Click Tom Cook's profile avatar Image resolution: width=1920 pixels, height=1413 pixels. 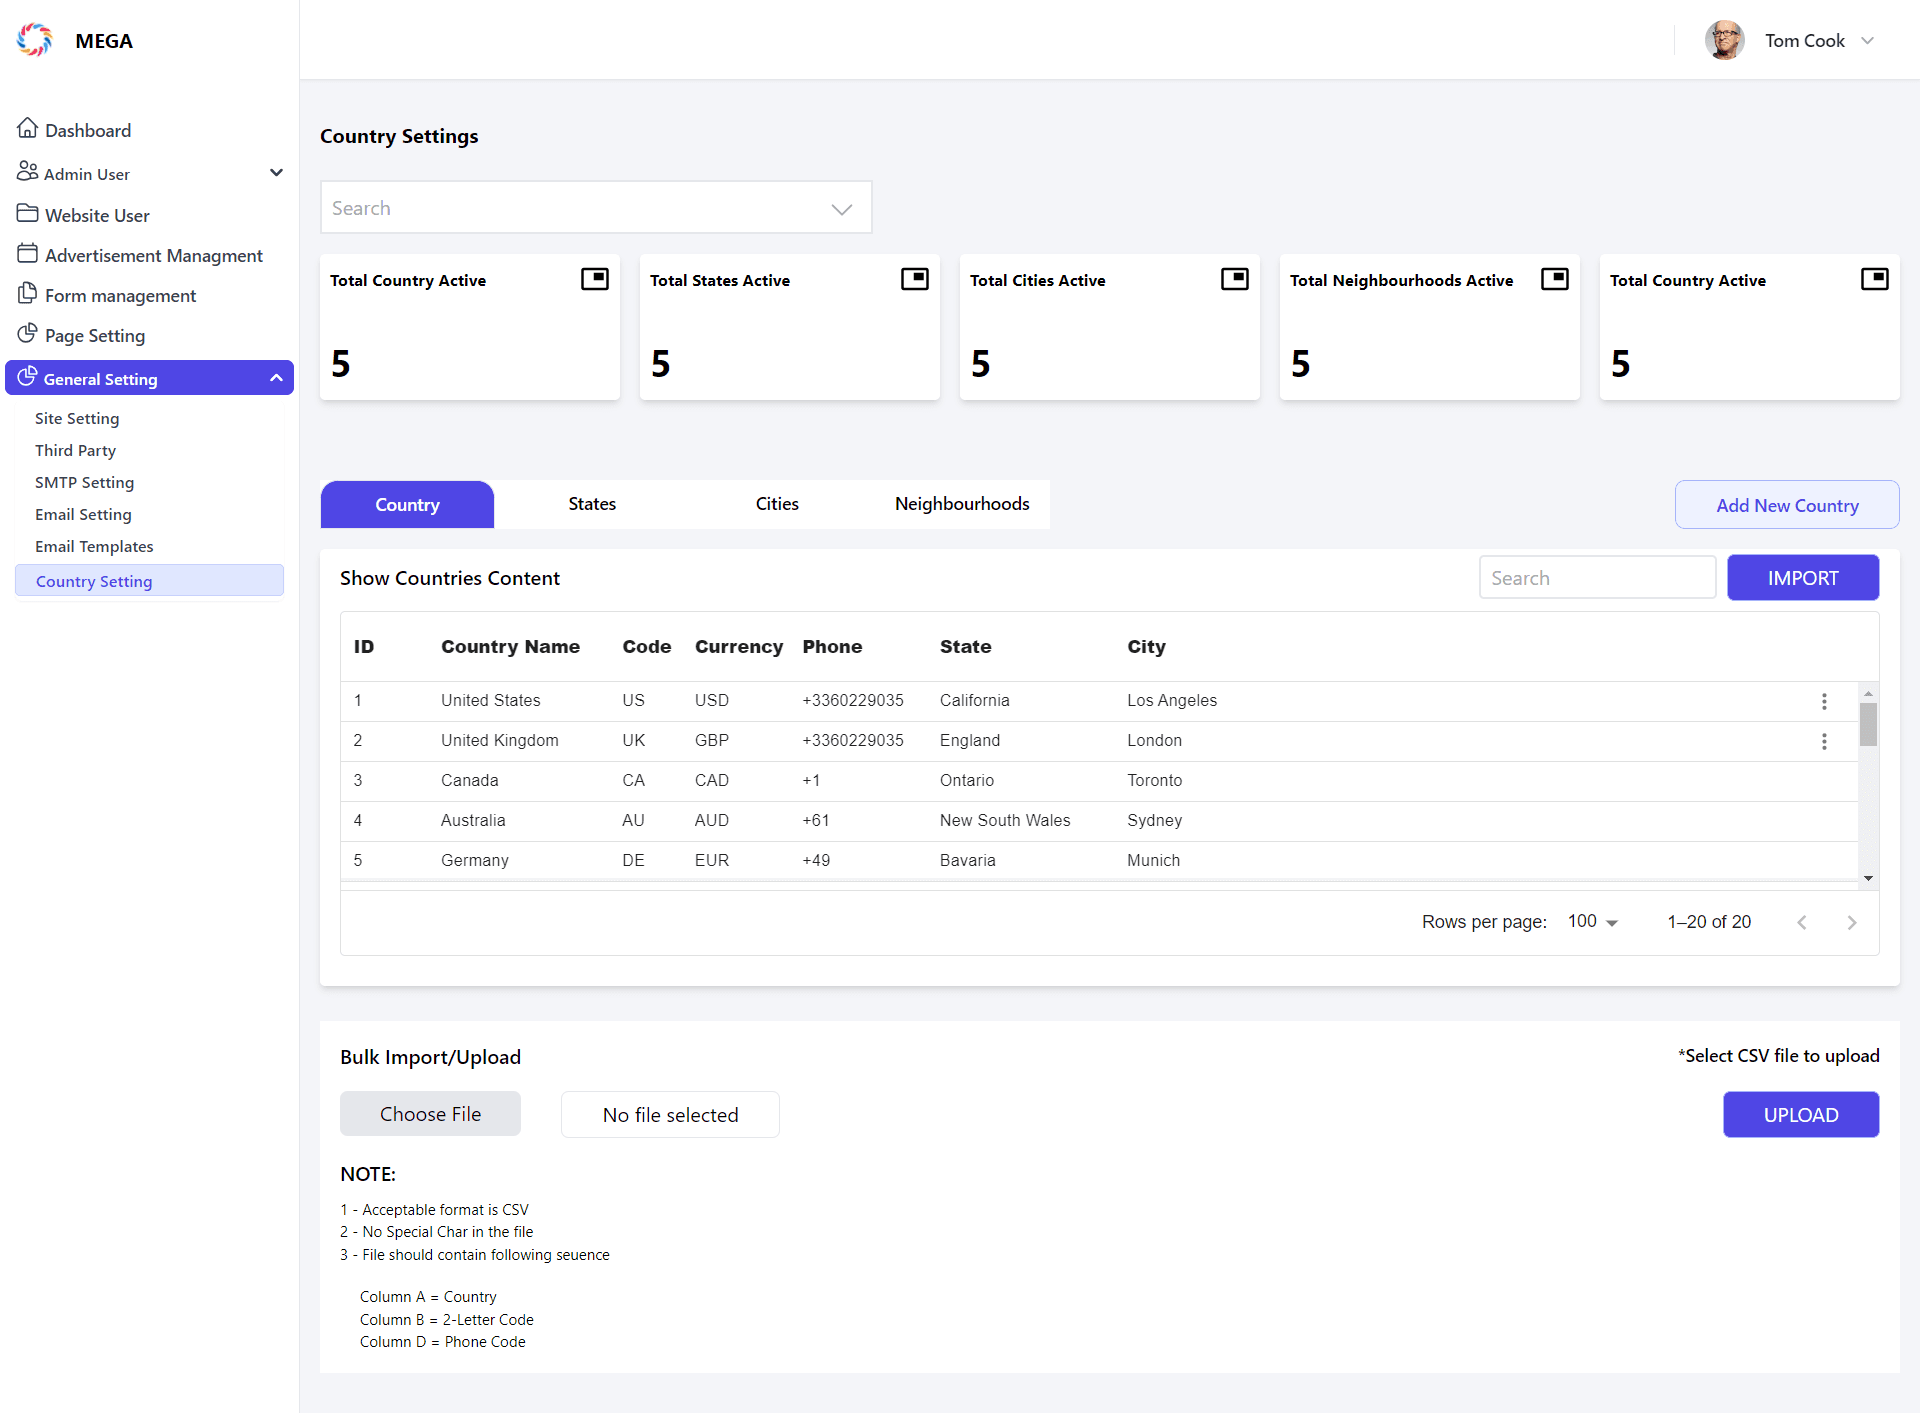click(1725, 40)
